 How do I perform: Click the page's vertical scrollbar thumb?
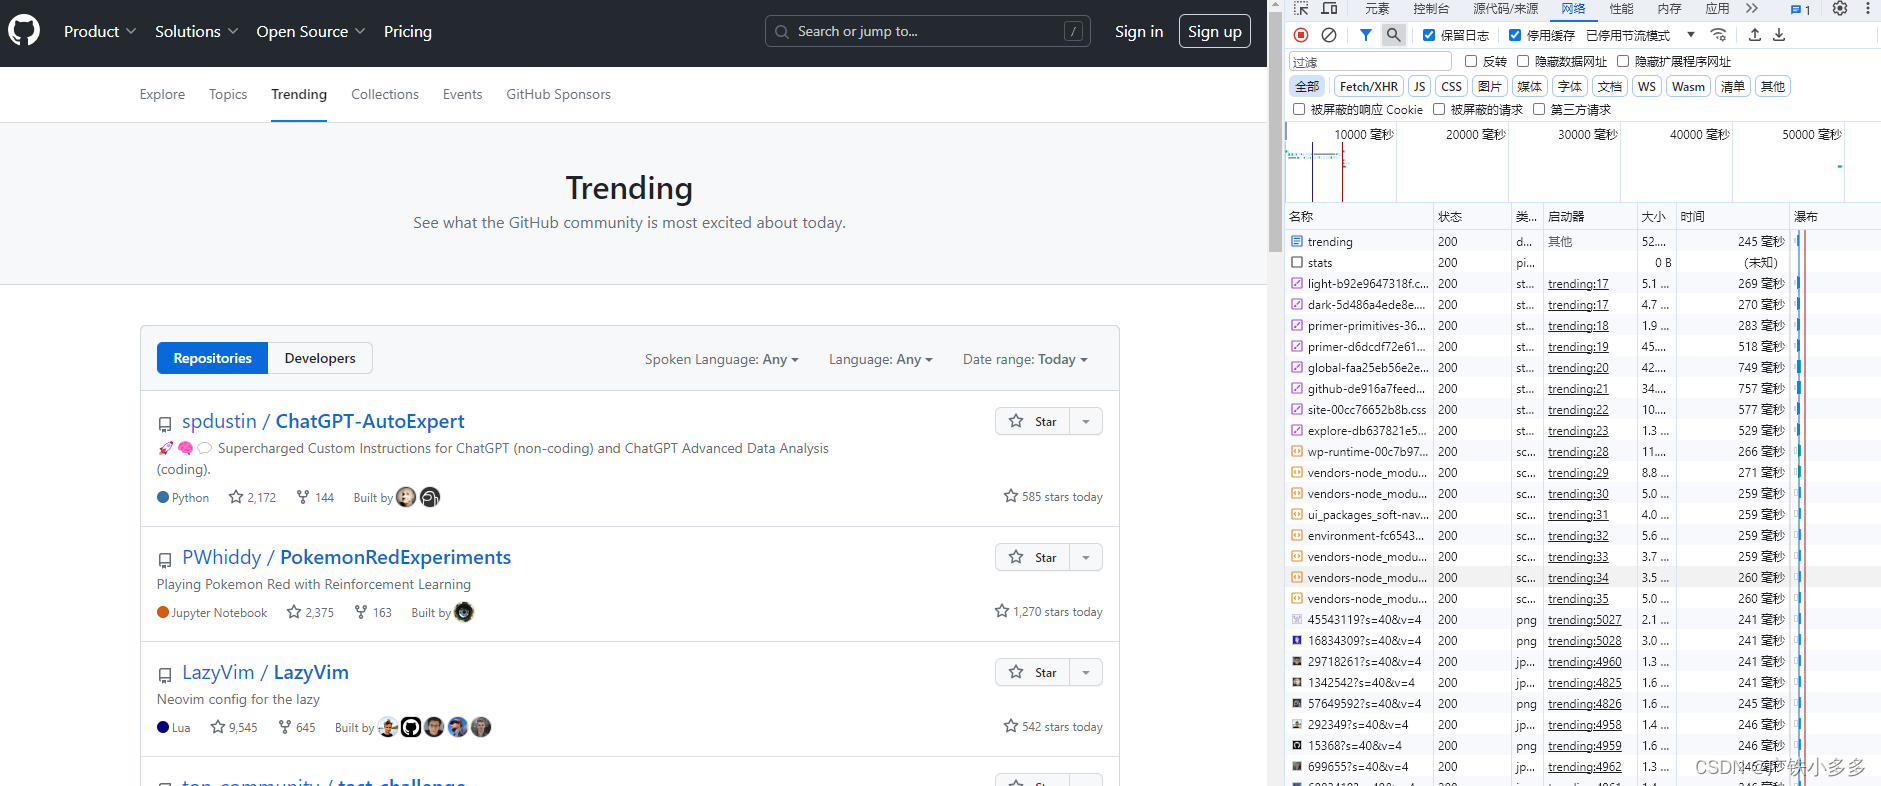[x=1275, y=130]
